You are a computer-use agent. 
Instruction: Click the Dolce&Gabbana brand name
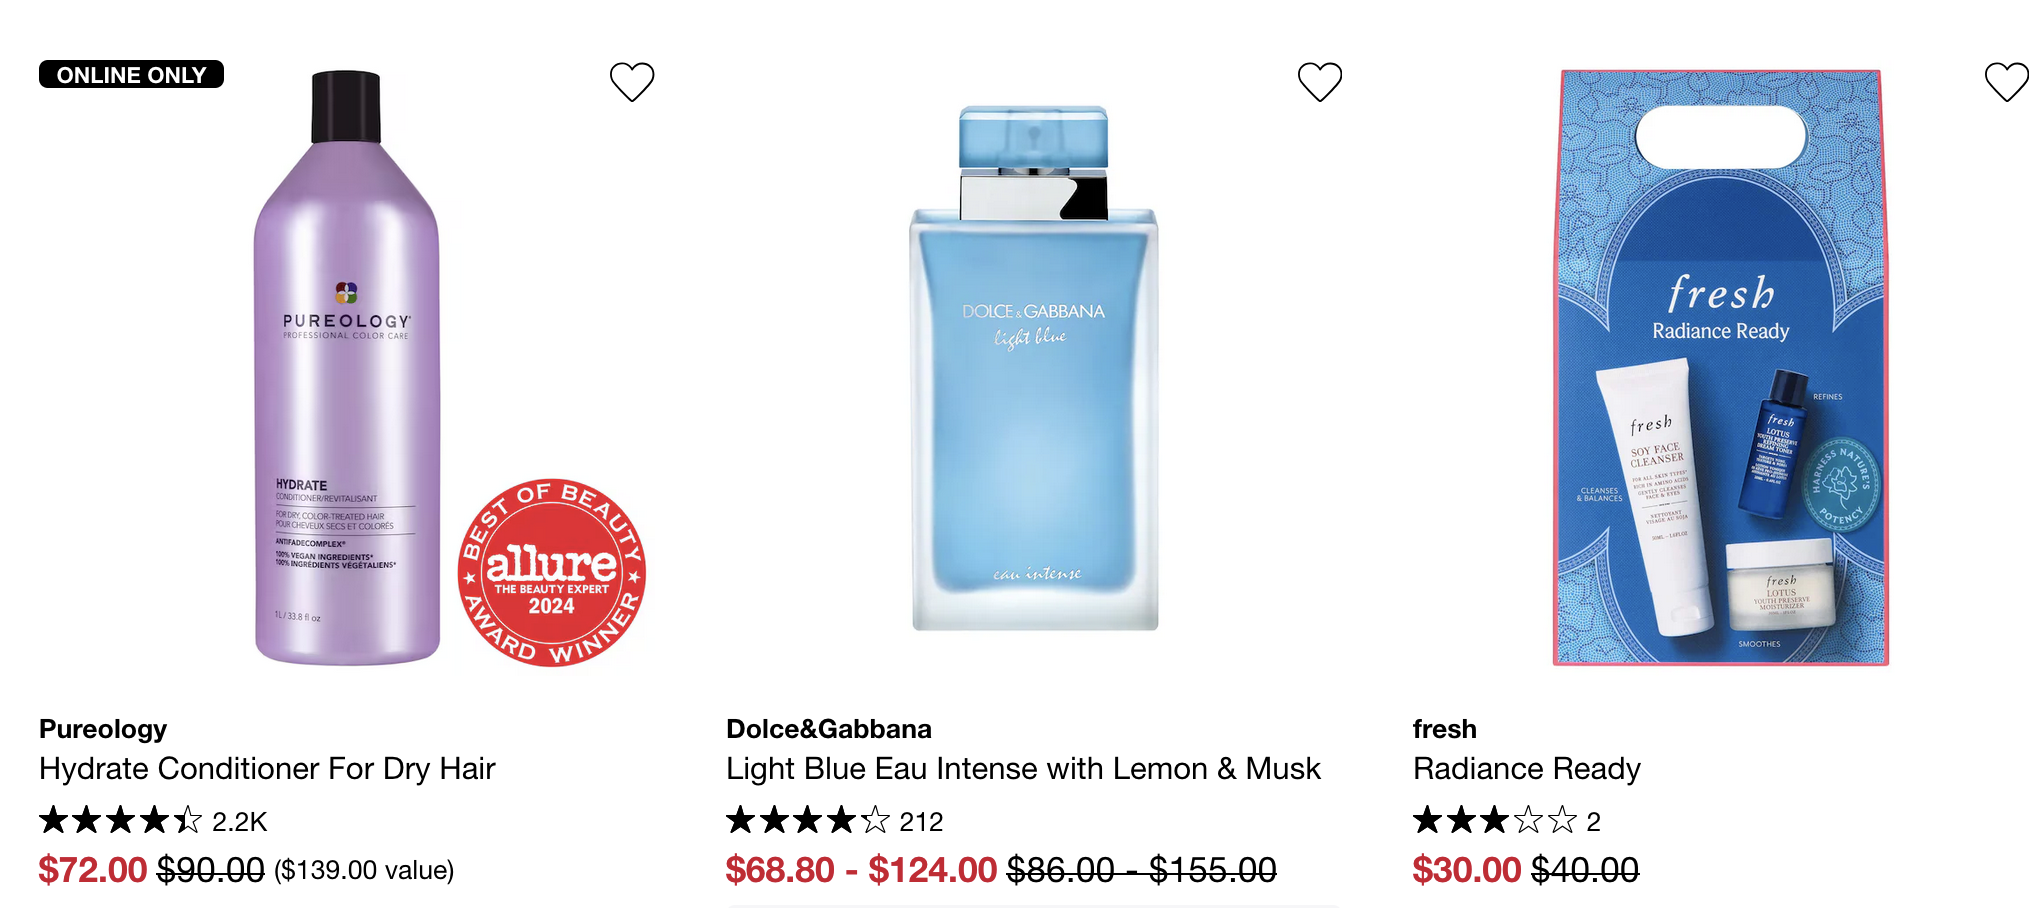pyautogui.click(x=828, y=729)
